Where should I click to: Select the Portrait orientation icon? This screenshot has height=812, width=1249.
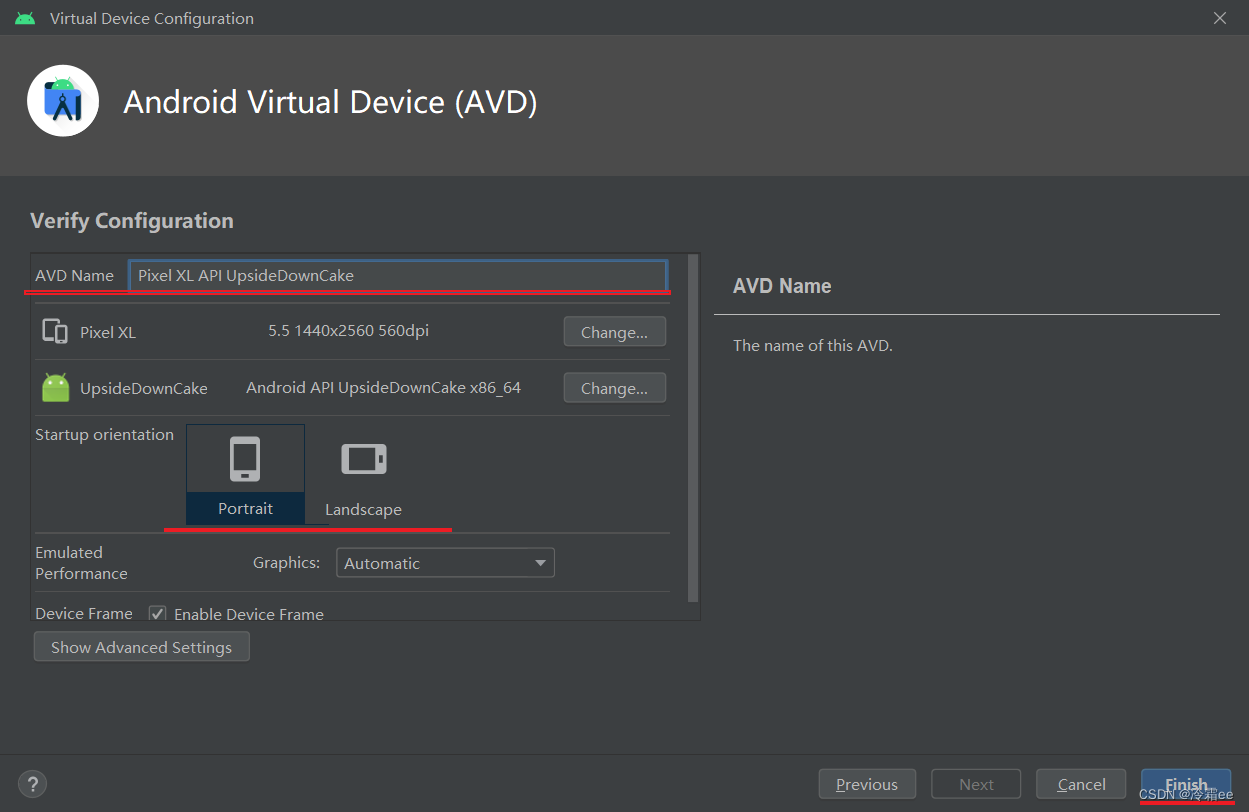point(245,458)
